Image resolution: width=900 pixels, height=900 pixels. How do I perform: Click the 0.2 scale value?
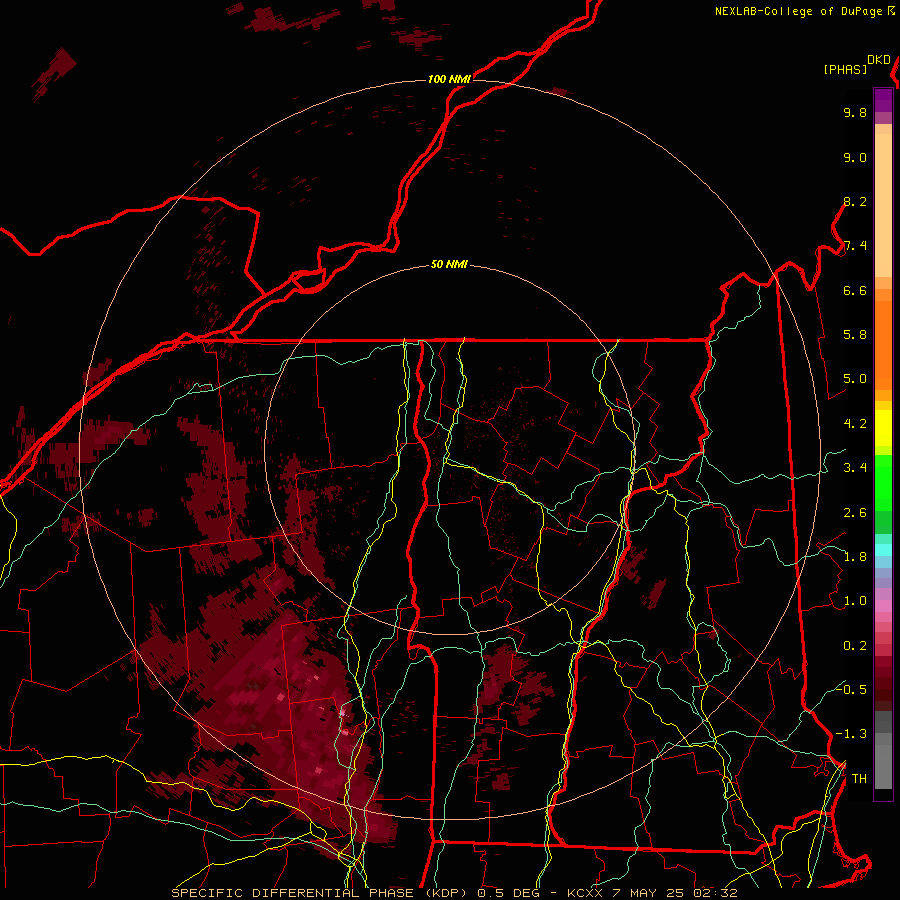click(855, 646)
